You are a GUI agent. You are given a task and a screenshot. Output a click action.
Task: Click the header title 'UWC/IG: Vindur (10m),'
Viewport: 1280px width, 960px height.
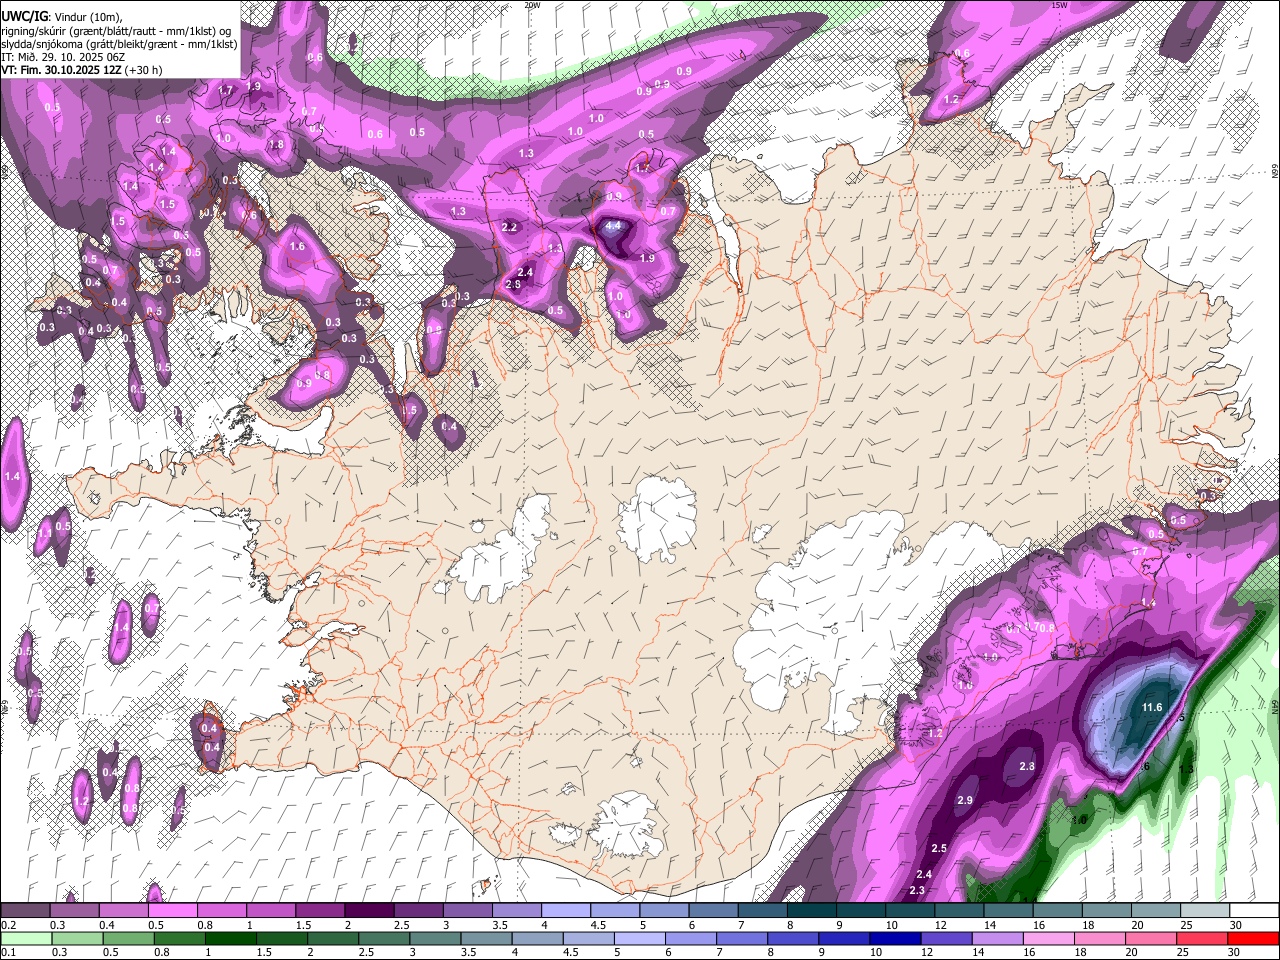click(63, 17)
